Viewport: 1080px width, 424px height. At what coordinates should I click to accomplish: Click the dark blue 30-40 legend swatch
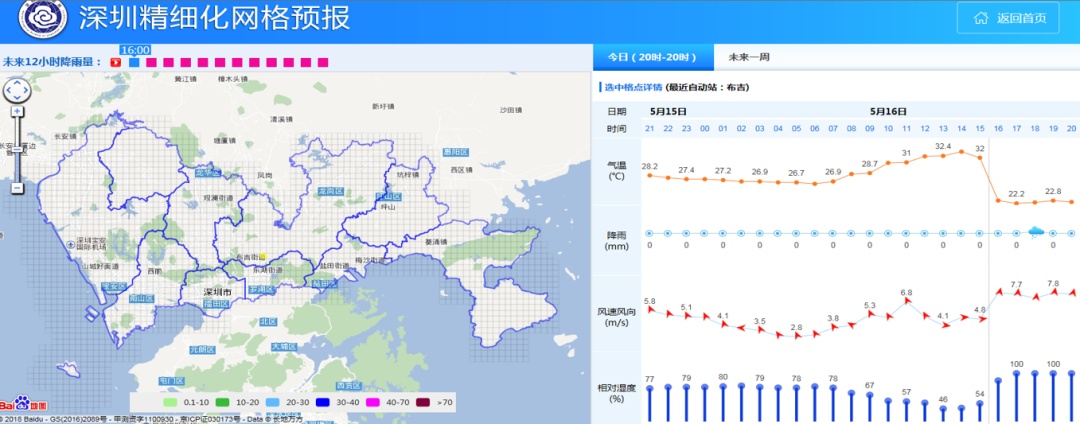[x=297, y=399]
